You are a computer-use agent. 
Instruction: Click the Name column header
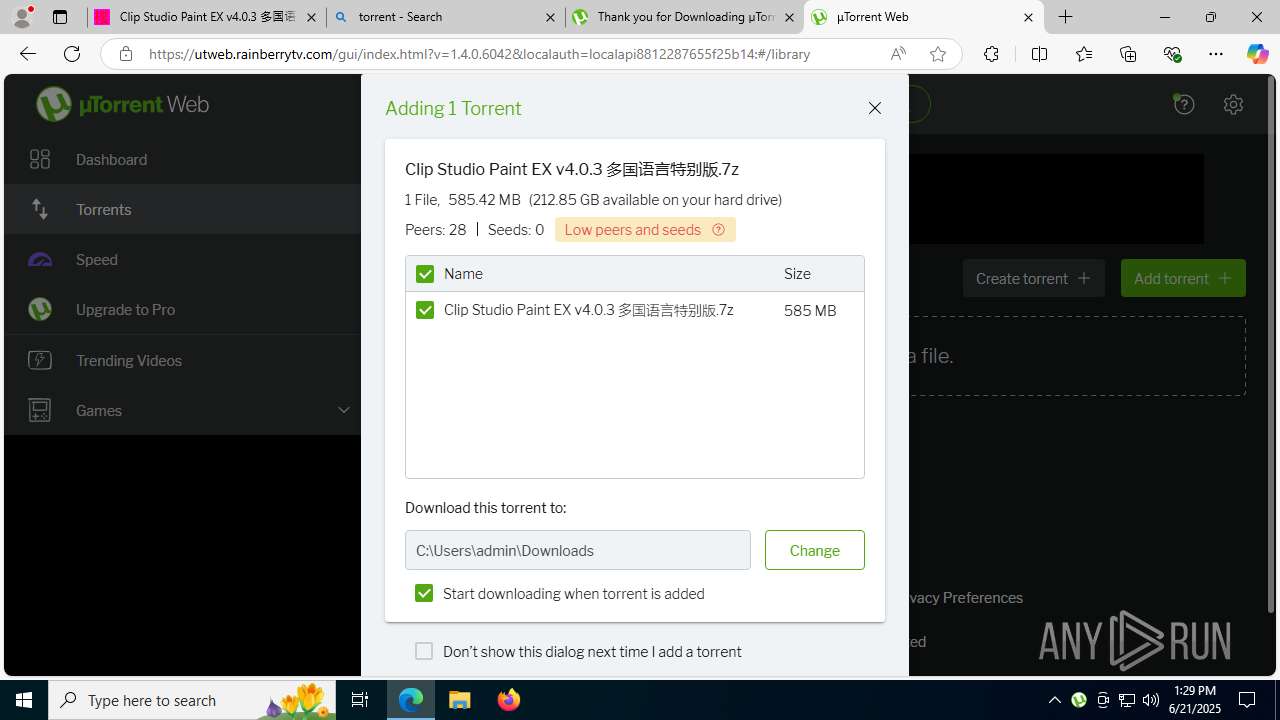click(x=463, y=274)
